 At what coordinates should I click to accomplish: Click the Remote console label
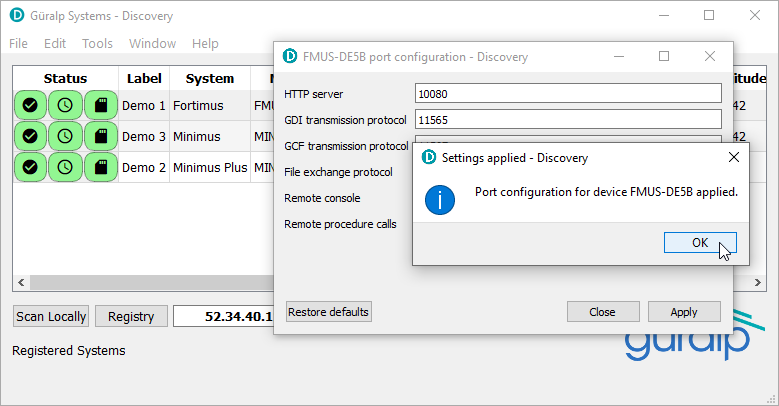pyautogui.click(x=322, y=198)
